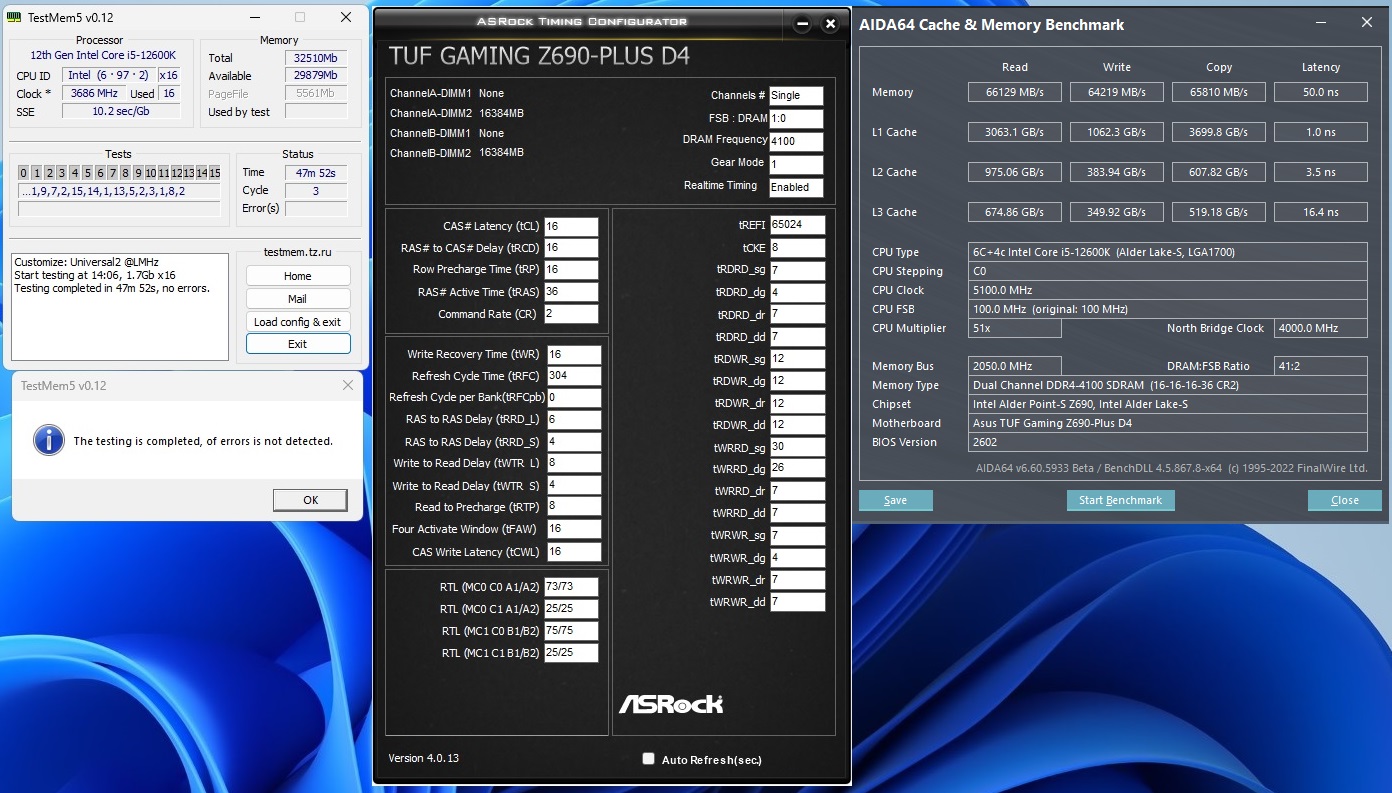This screenshot has width=1392, height=793.
Task: Click the Refresh Cycle per Bank (tRFCpb) field
Action: coord(574,398)
